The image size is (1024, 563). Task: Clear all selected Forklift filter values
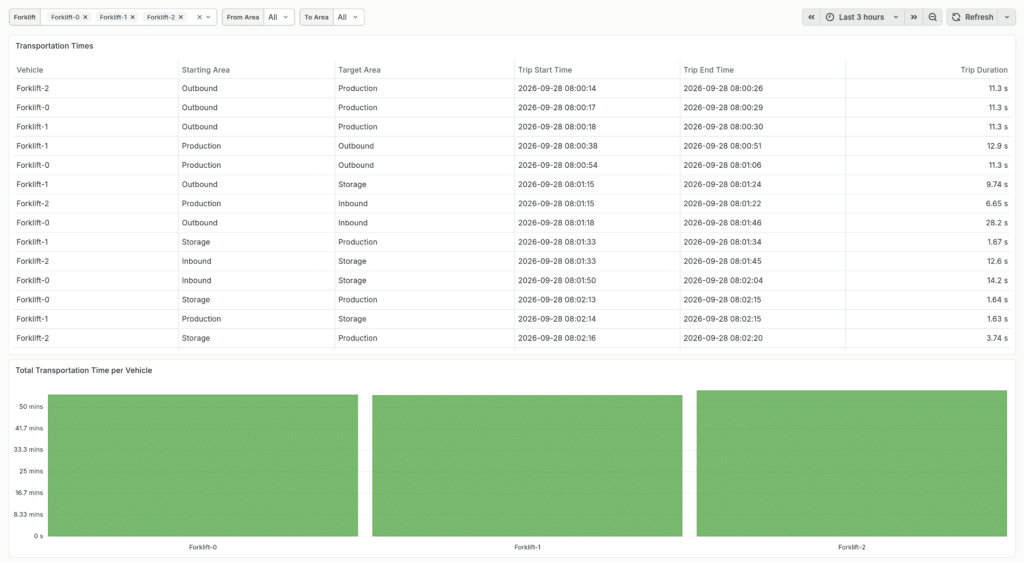coord(199,17)
